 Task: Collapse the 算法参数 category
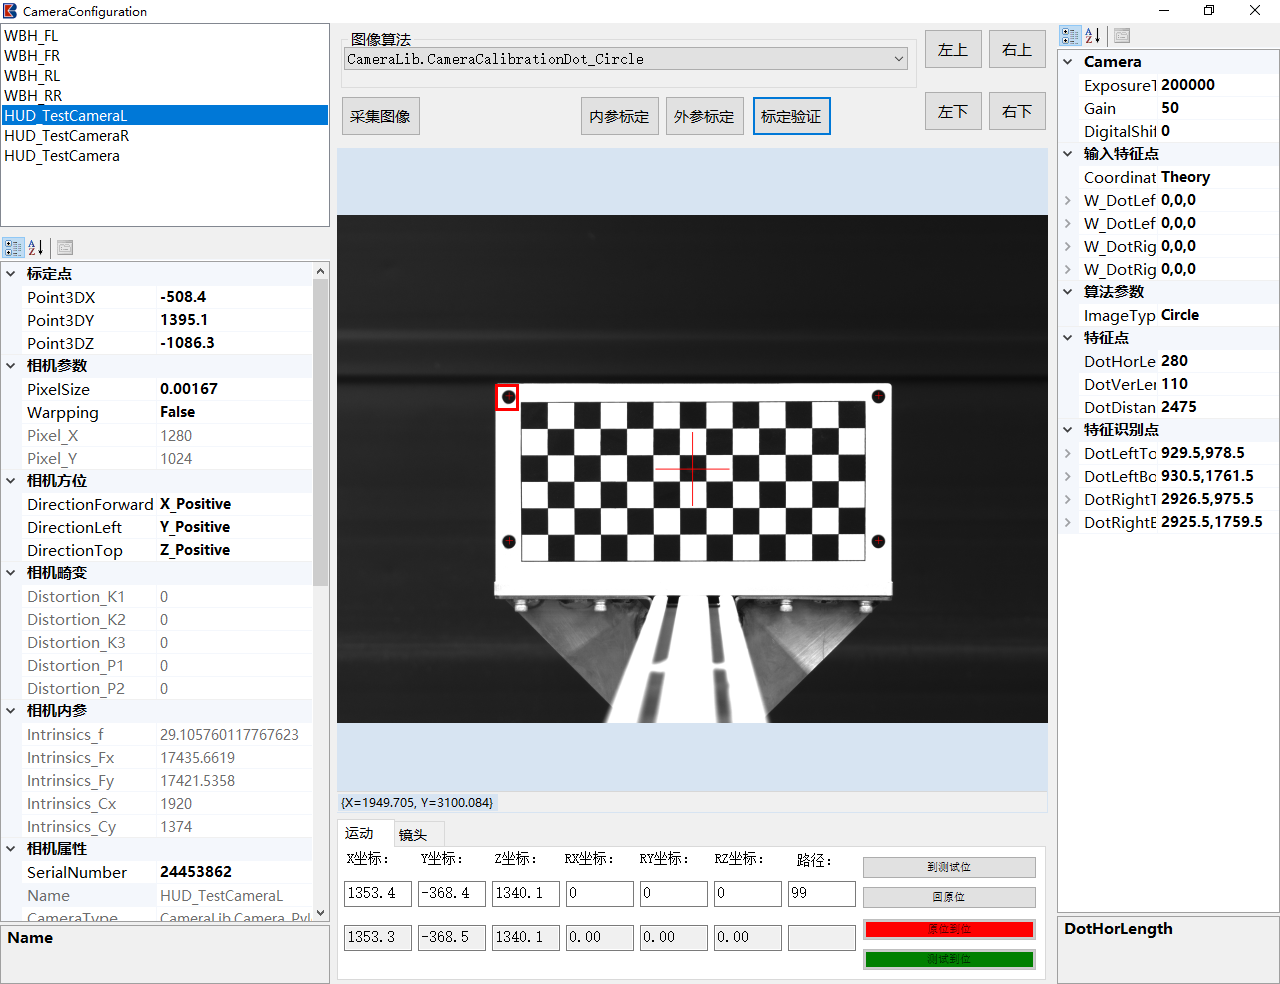[1068, 292]
